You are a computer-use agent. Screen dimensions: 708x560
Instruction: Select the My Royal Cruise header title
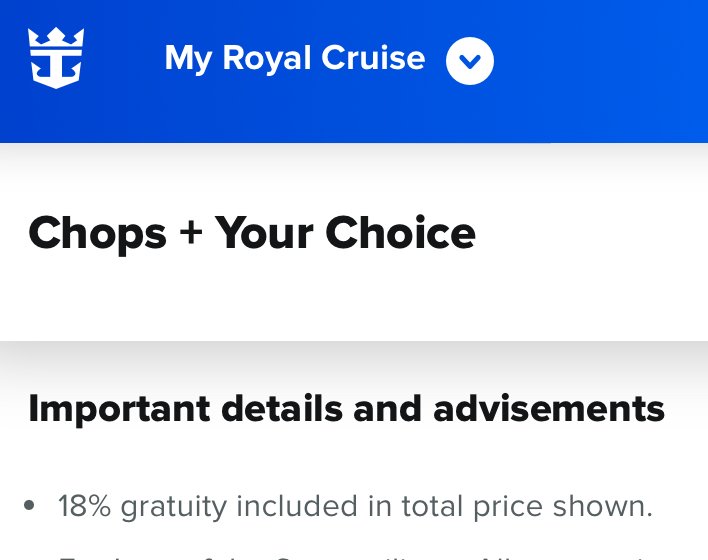tap(295, 59)
